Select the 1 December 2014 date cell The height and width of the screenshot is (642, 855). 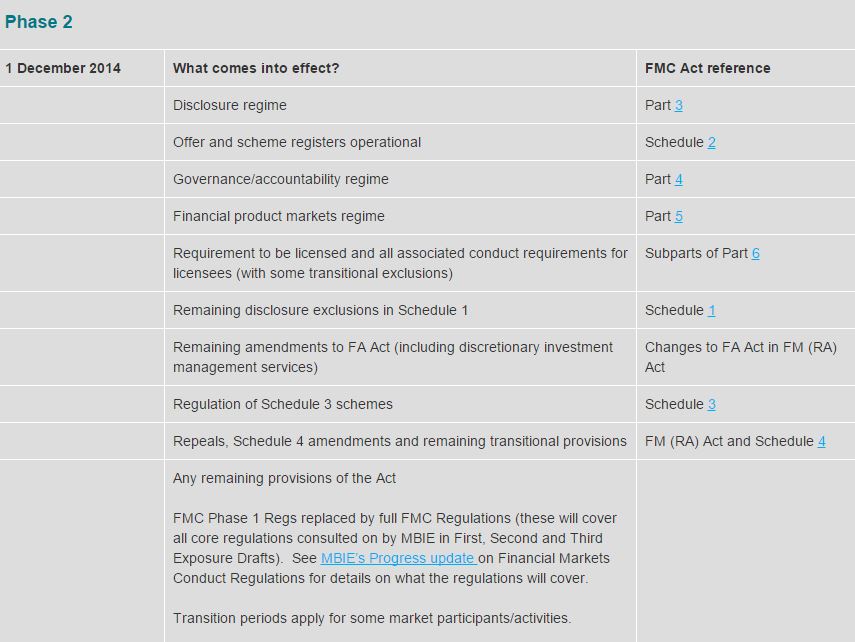click(63, 69)
